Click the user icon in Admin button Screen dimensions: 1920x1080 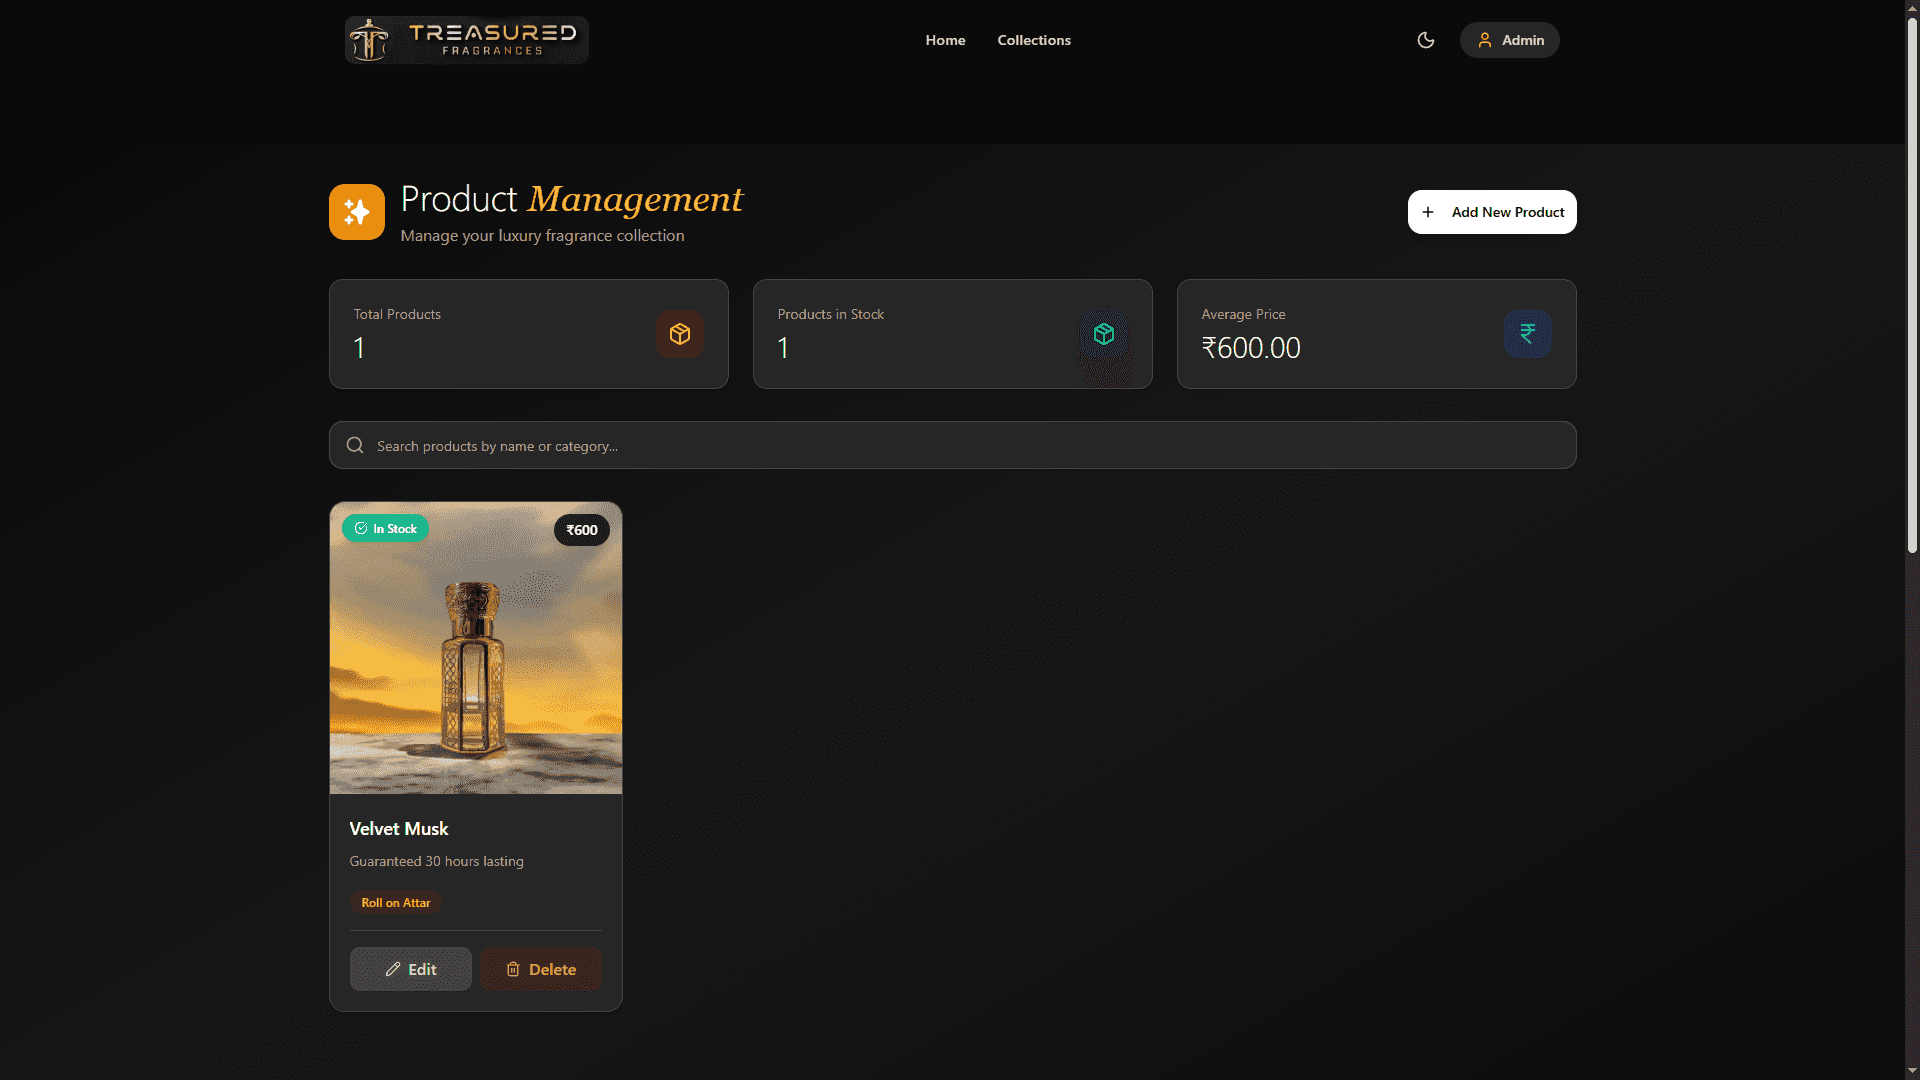point(1485,40)
